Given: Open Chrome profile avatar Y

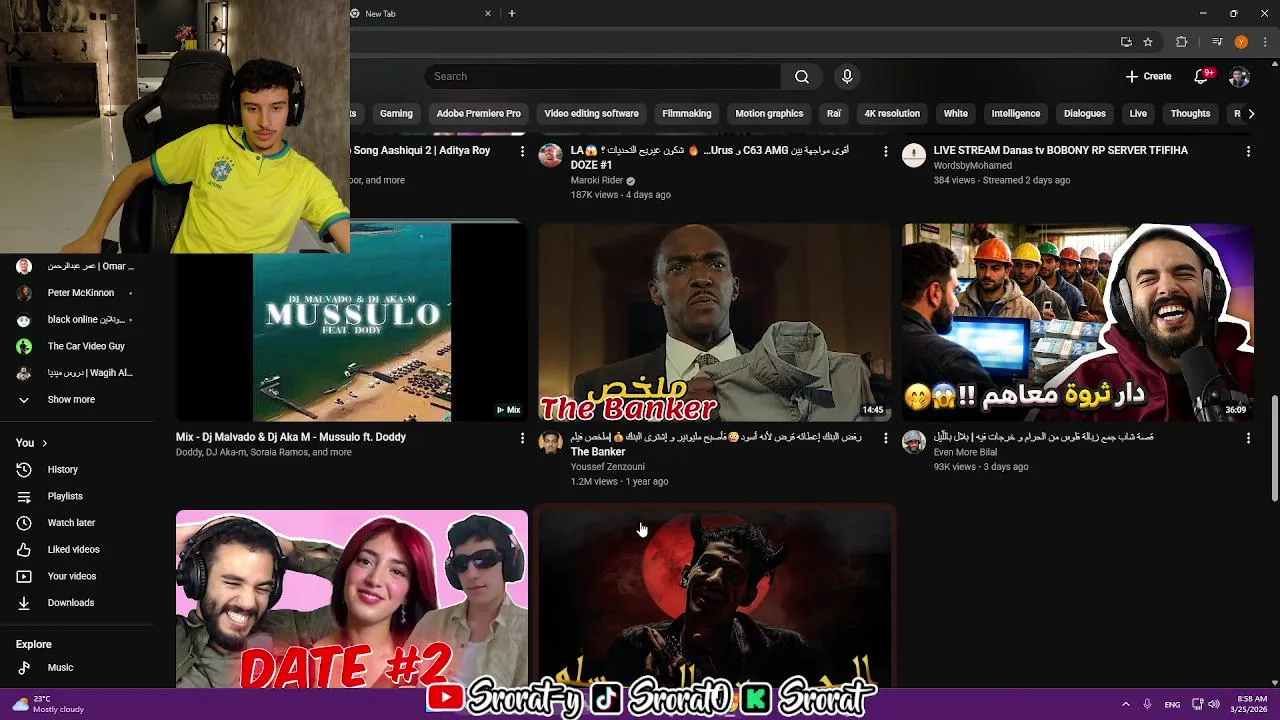Looking at the screenshot, I should coord(1241,42).
